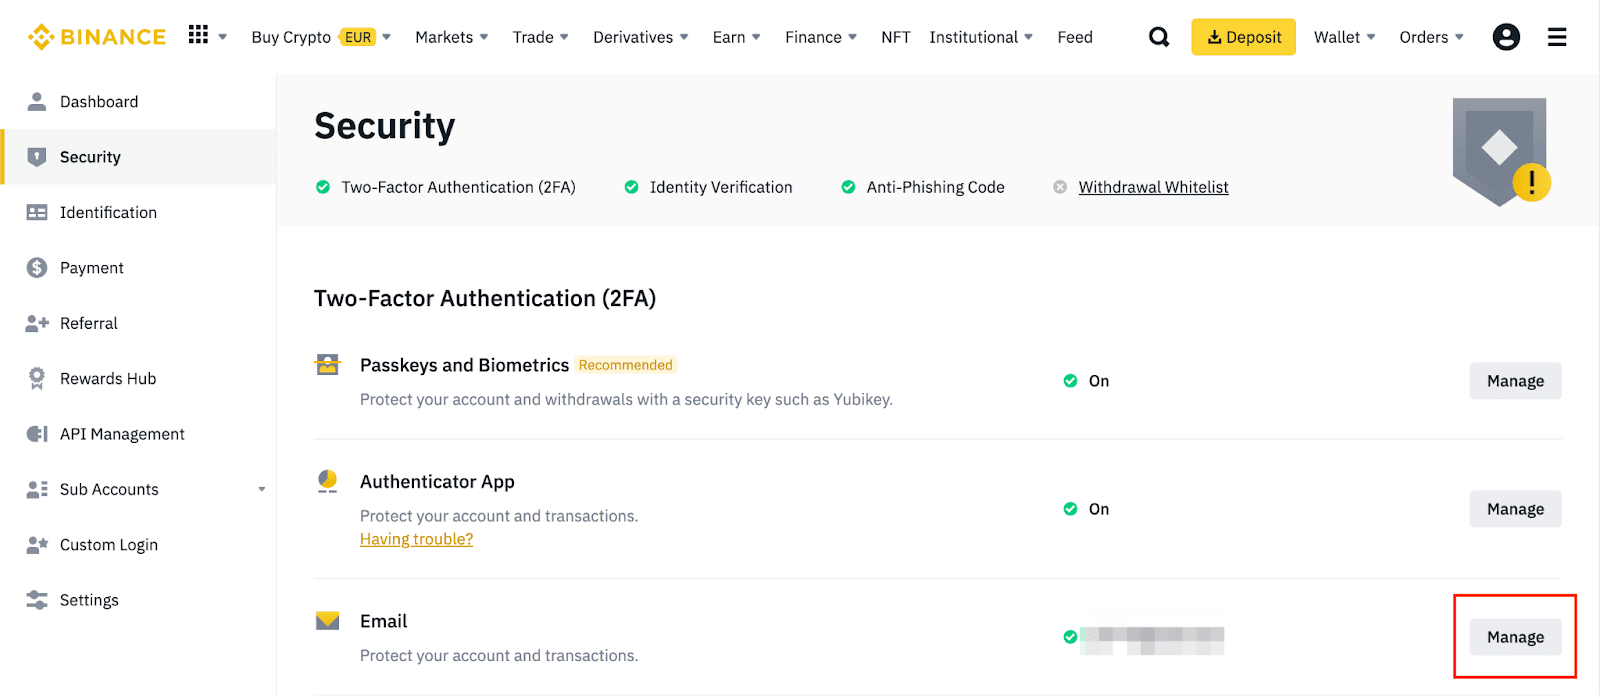Image resolution: width=1600 pixels, height=697 pixels.
Task: Click the search magnifier icon
Action: [x=1158, y=37]
